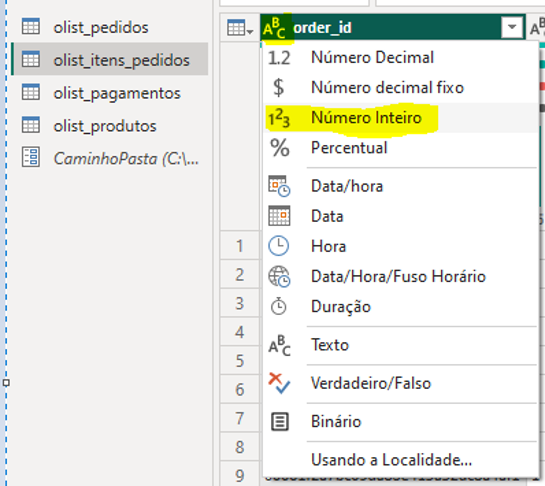Open the olist_produtos query
This screenshot has height=486, width=545.
coord(110,125)
